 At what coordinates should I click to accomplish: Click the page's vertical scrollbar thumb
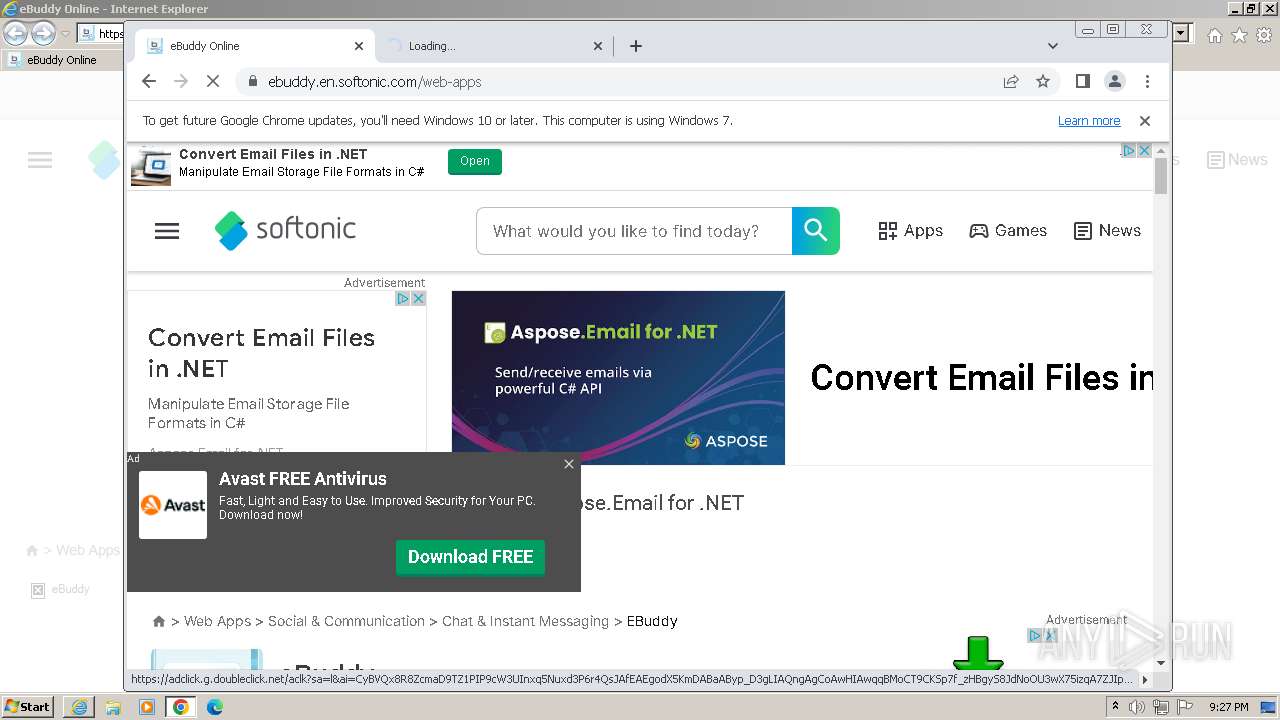(1161, 176)
